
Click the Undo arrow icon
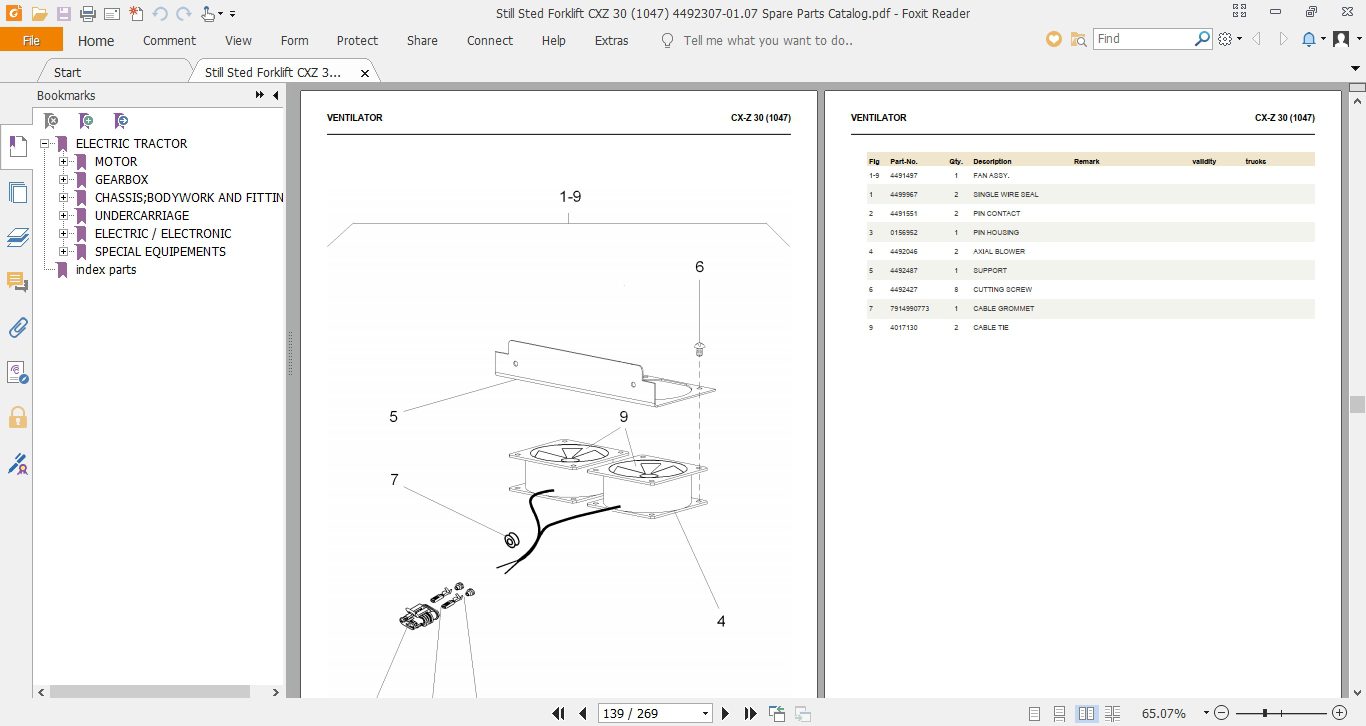[160, 14]
